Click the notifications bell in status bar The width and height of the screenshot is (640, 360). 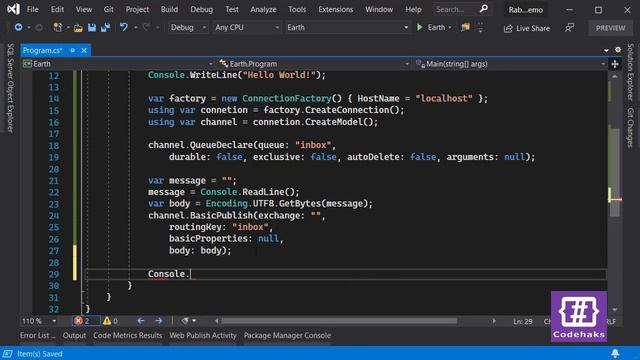(615, 353)
